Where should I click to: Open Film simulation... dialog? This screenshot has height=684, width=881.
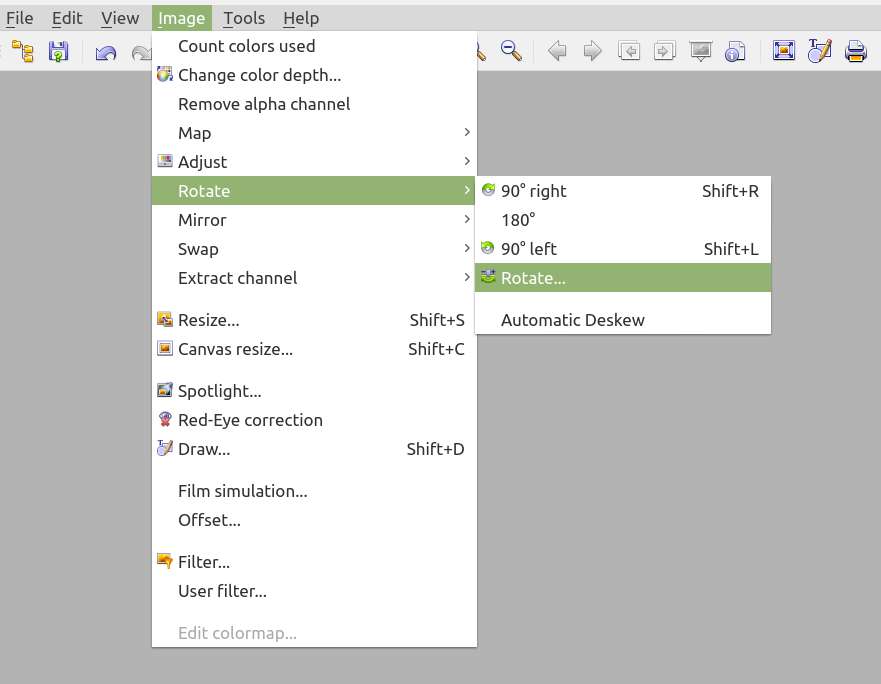click(314, 491)
